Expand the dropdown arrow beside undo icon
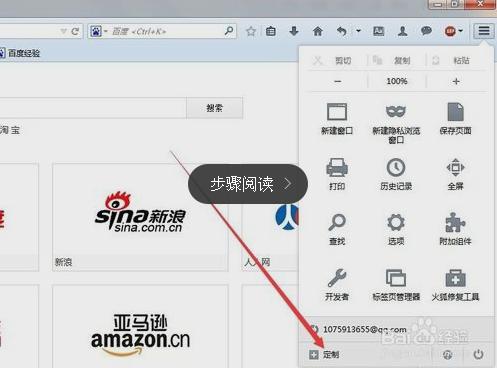Image resolution: width=497 pixels, height=368 pixels. (358, 31)
